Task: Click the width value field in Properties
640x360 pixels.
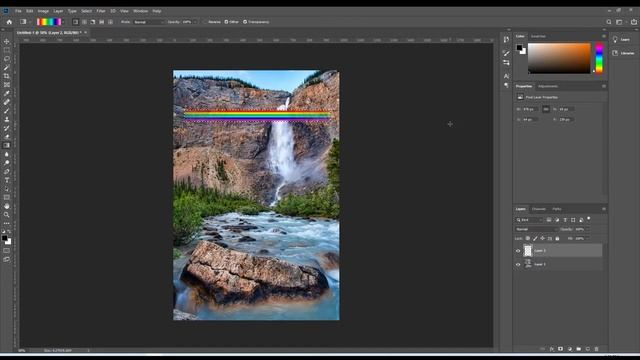Action: (x=530, y=109)
